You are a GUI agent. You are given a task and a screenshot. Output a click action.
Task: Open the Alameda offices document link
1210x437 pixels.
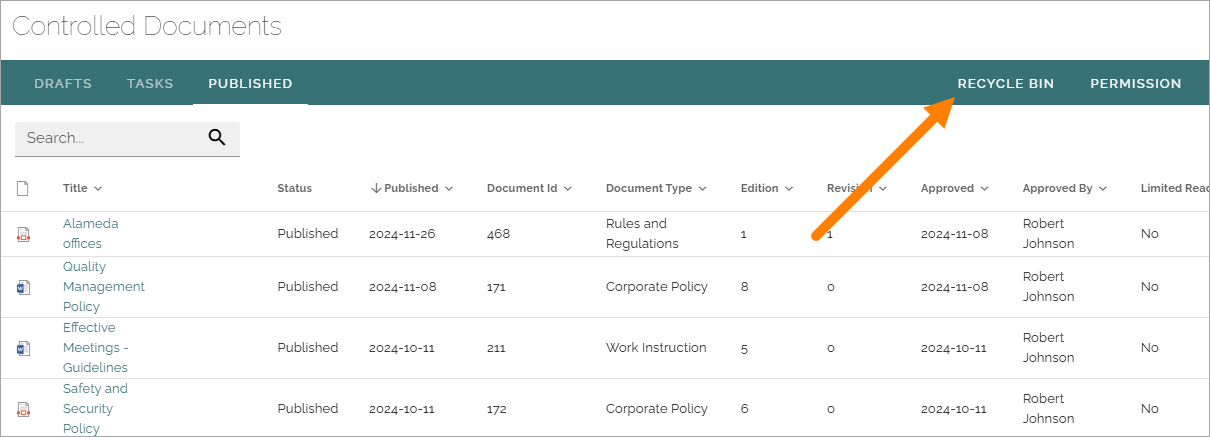point(90,233)
